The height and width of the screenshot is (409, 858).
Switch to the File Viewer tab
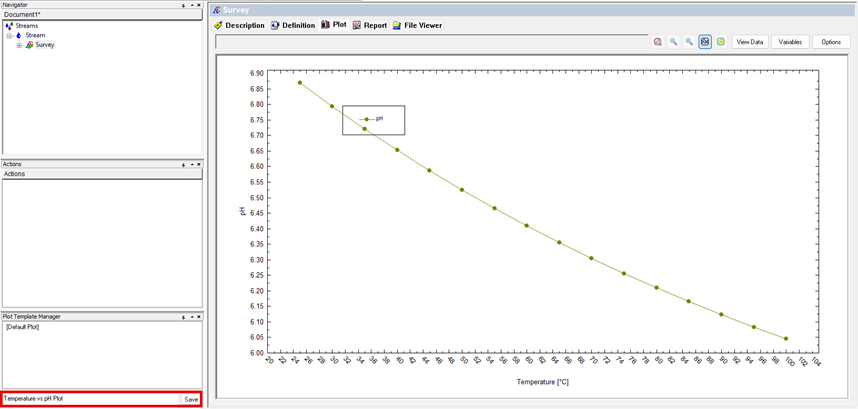pos(417,25)
